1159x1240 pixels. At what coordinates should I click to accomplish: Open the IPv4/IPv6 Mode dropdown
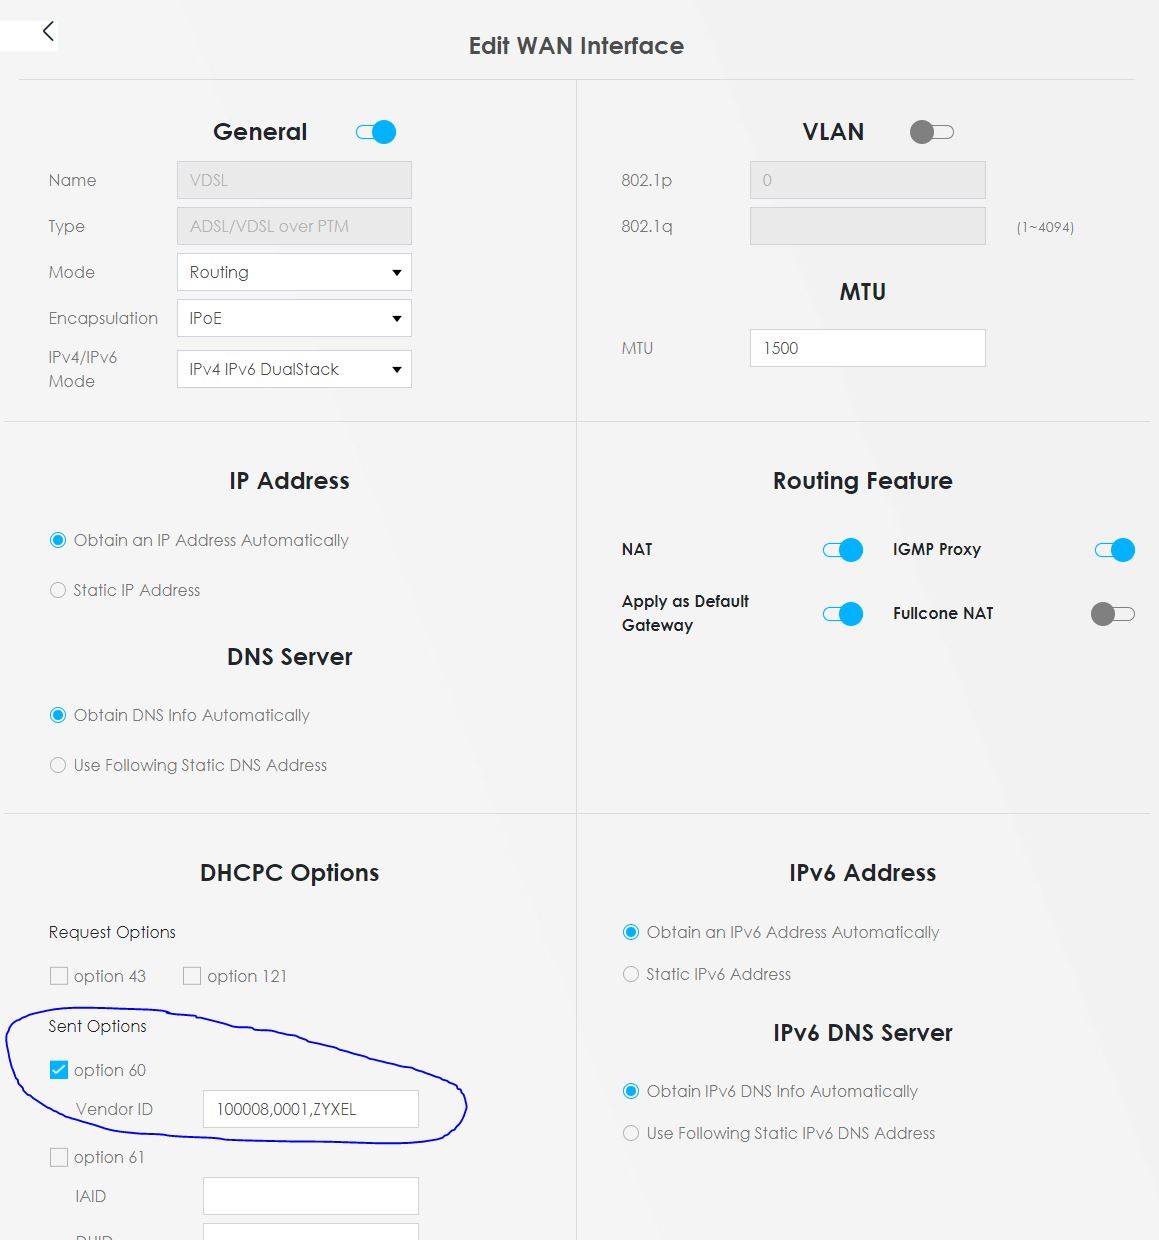point(294,369)
